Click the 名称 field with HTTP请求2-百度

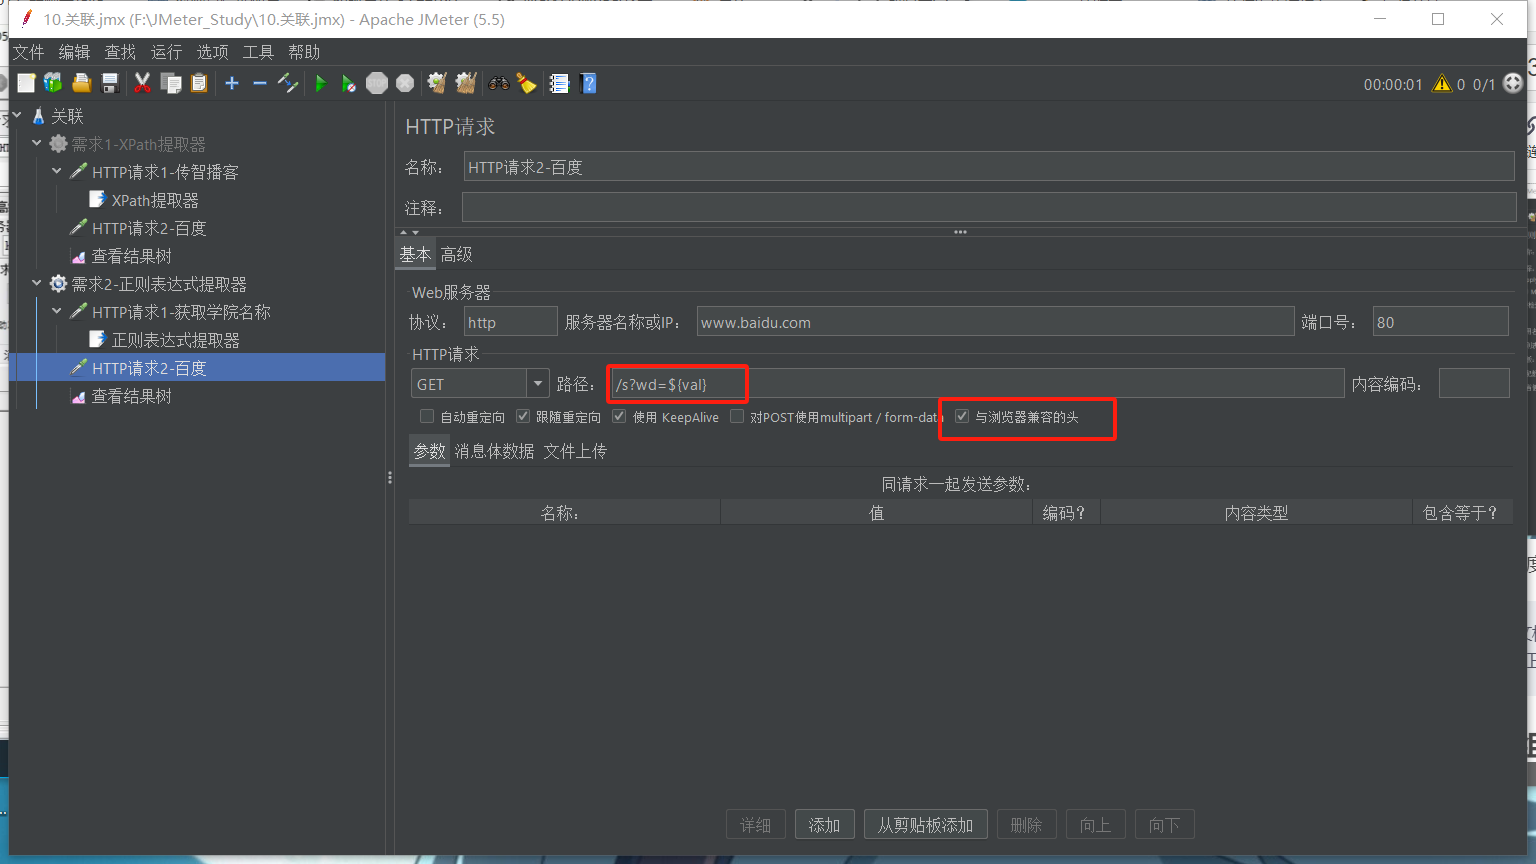point(989,167)
